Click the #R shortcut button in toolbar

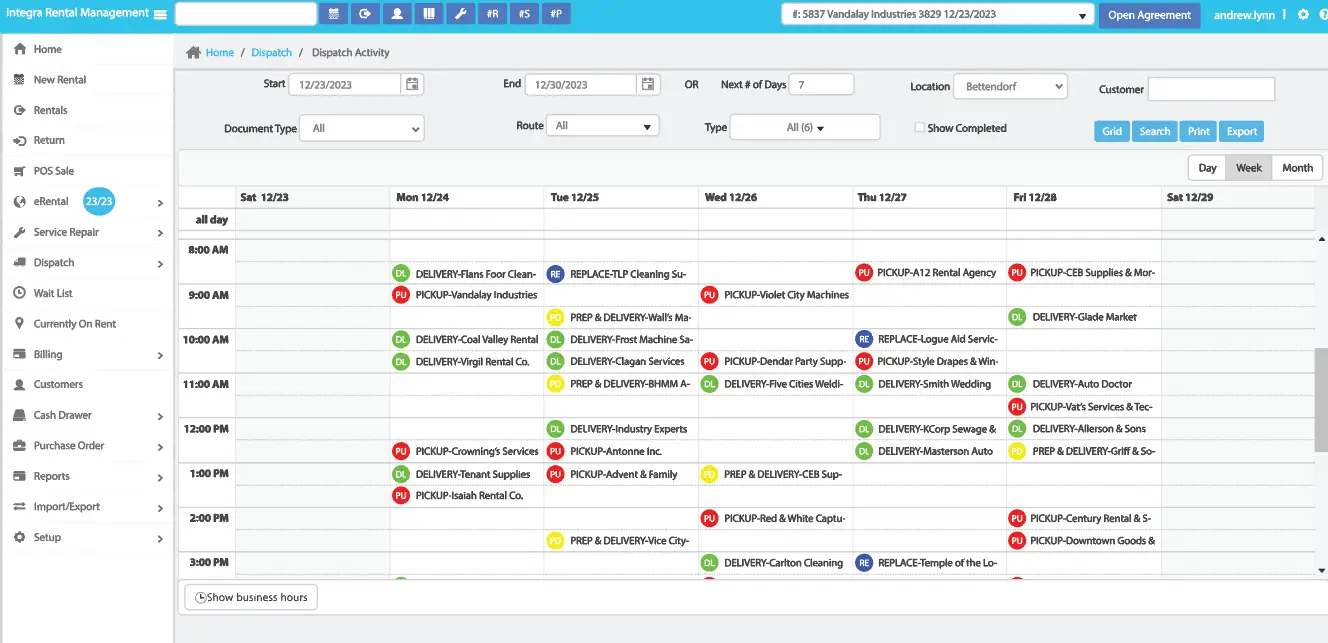491,14
